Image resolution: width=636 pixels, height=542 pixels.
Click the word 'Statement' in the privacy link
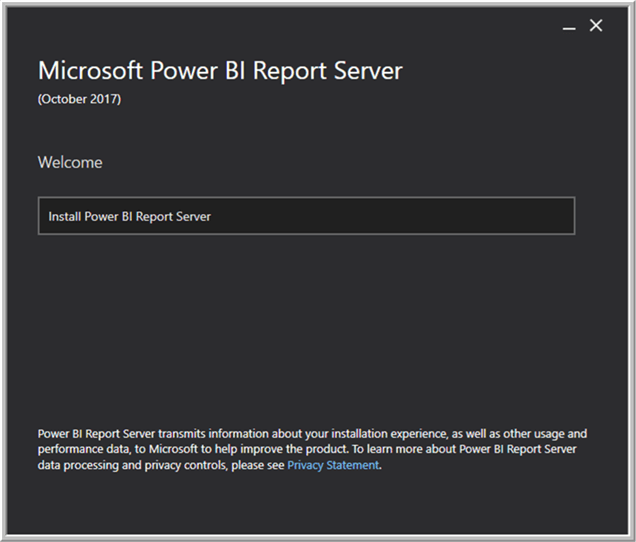click(355, 465)
